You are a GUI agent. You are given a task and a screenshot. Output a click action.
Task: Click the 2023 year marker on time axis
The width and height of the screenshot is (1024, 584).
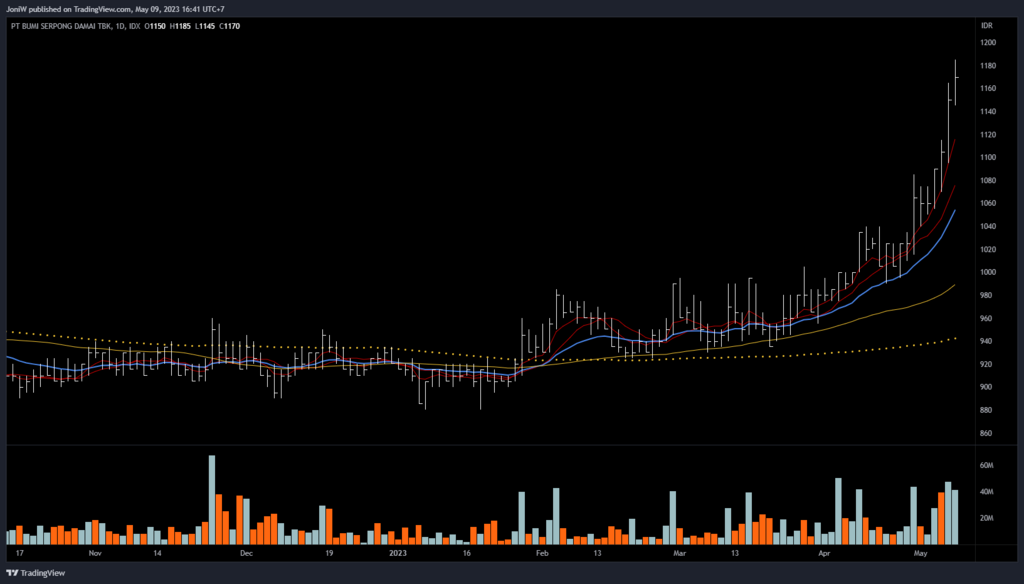(x=398, y=552)
